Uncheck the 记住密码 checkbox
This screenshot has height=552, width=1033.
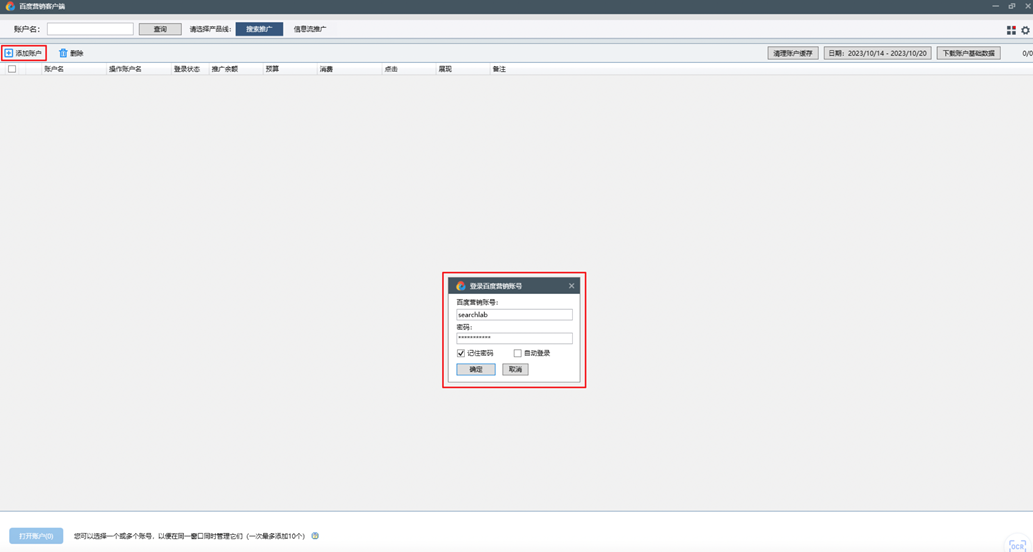click(x=461, y=353)
